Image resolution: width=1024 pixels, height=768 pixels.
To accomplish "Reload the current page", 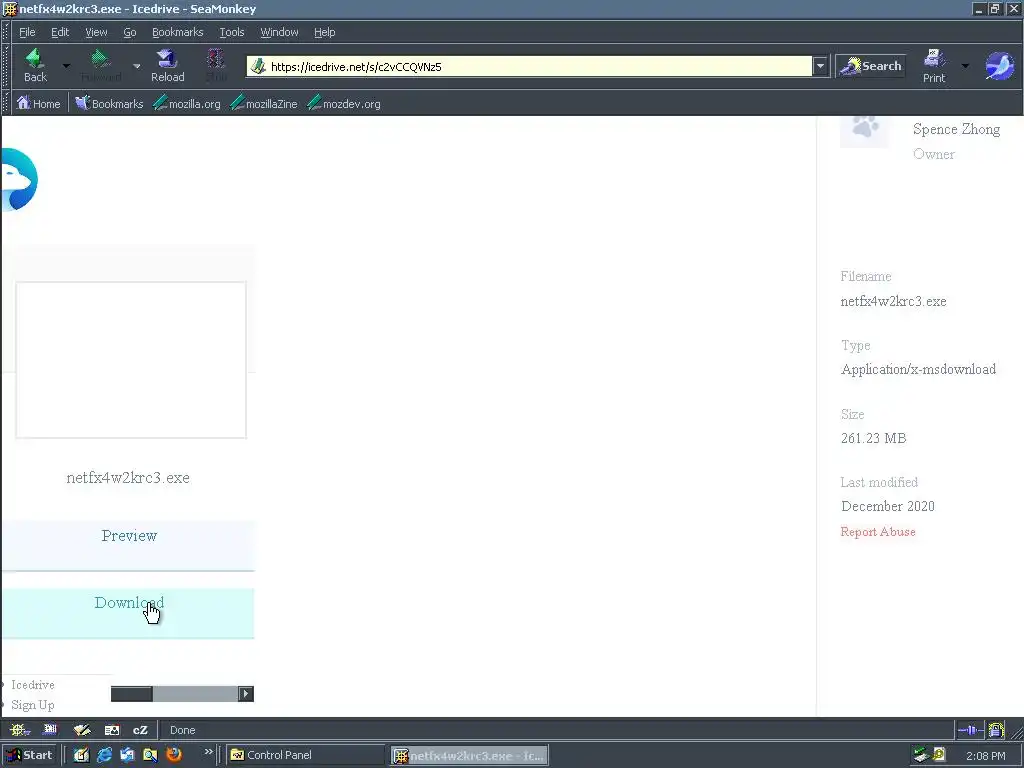I will pos(168,65).
